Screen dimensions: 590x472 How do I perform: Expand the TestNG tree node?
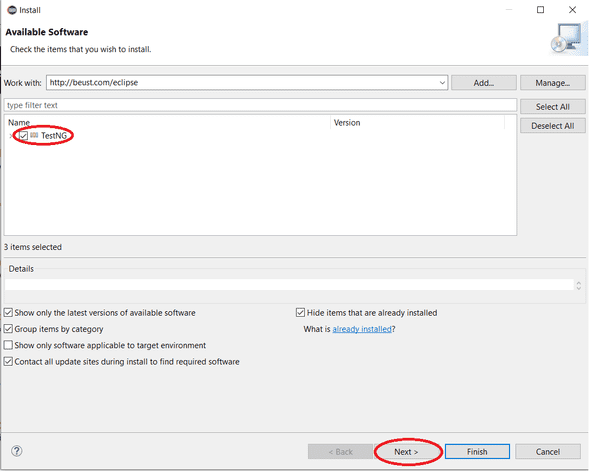click(11, 136)
